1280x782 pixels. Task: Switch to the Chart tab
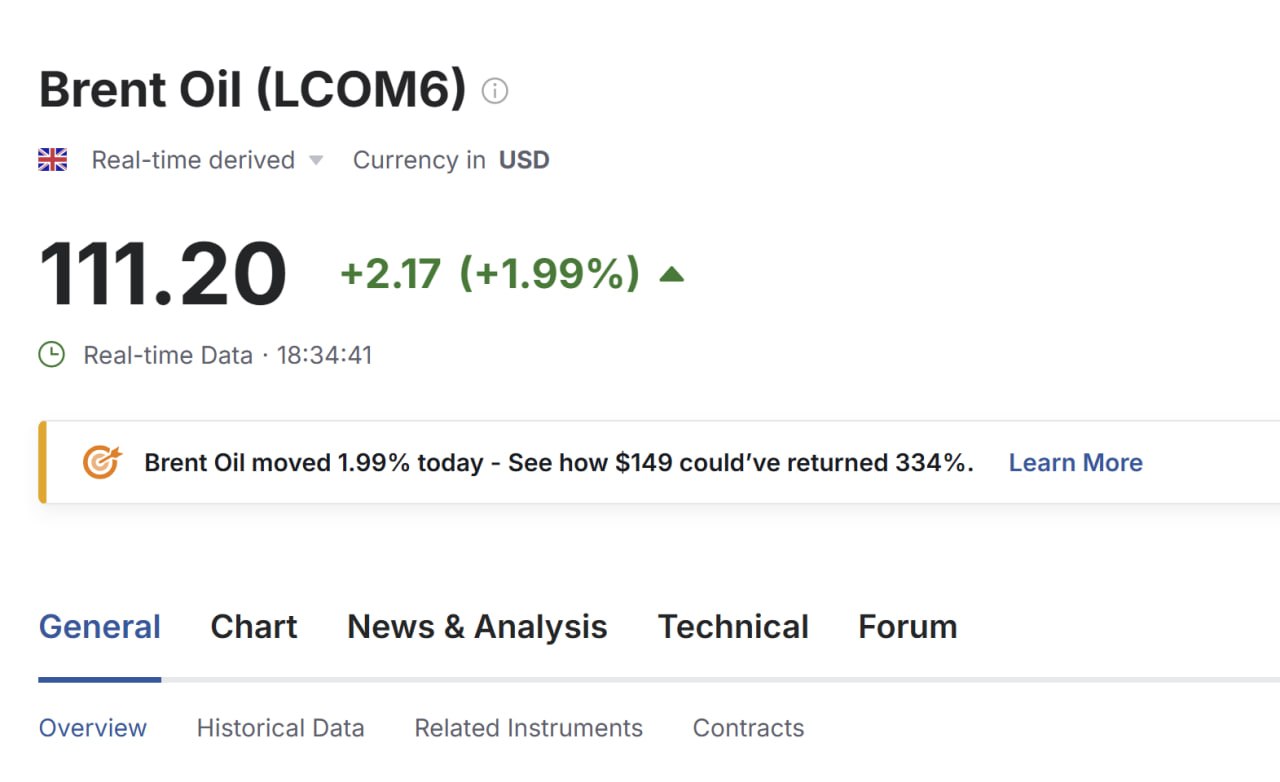(x=254, y=627)
